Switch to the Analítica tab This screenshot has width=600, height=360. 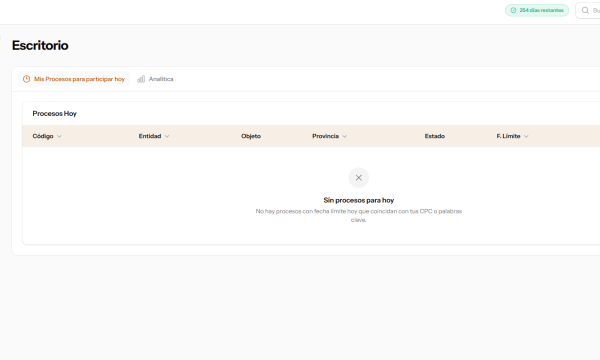click(155, 79)
